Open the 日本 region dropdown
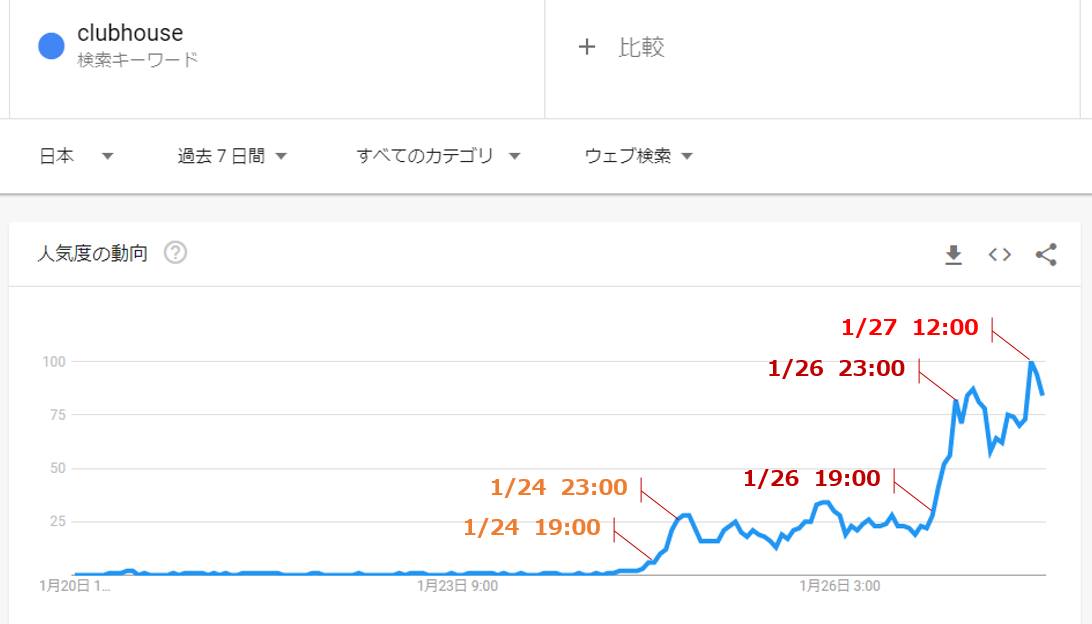 click(x=76, y=156)
